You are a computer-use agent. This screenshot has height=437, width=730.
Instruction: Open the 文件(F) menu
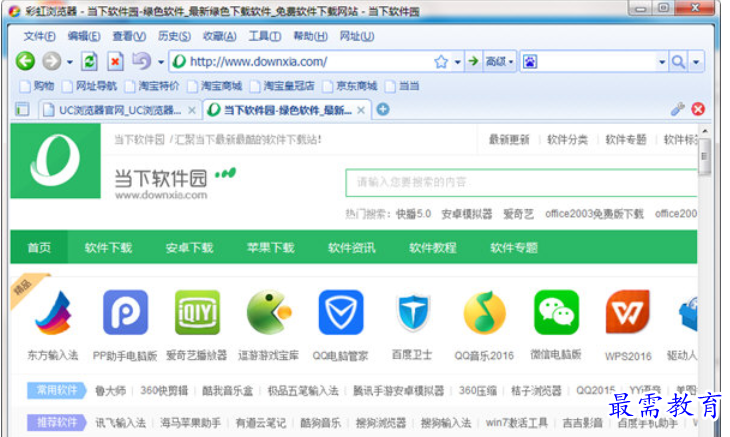(x=39, y=36)
